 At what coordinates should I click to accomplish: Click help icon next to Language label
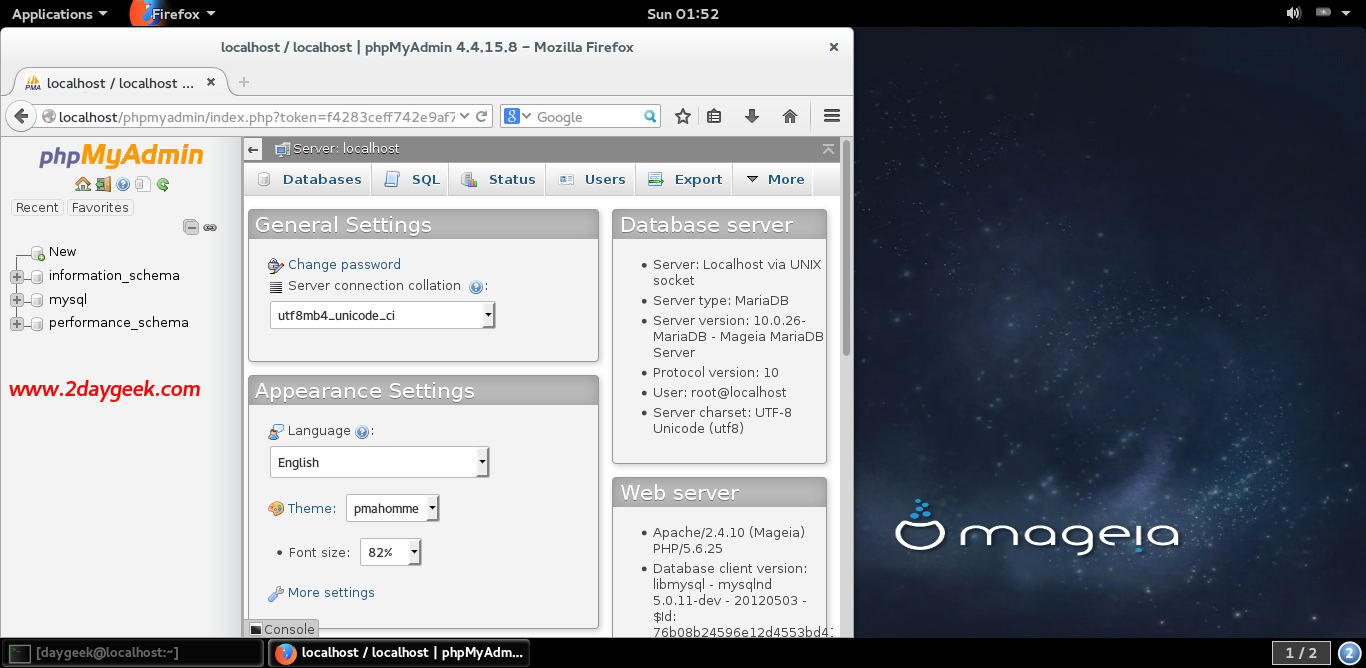[x=362, y=432]
